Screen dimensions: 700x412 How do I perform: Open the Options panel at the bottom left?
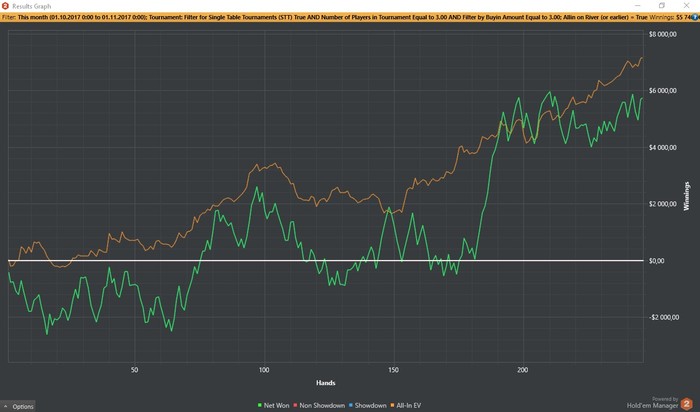click(x=18, y=406)
